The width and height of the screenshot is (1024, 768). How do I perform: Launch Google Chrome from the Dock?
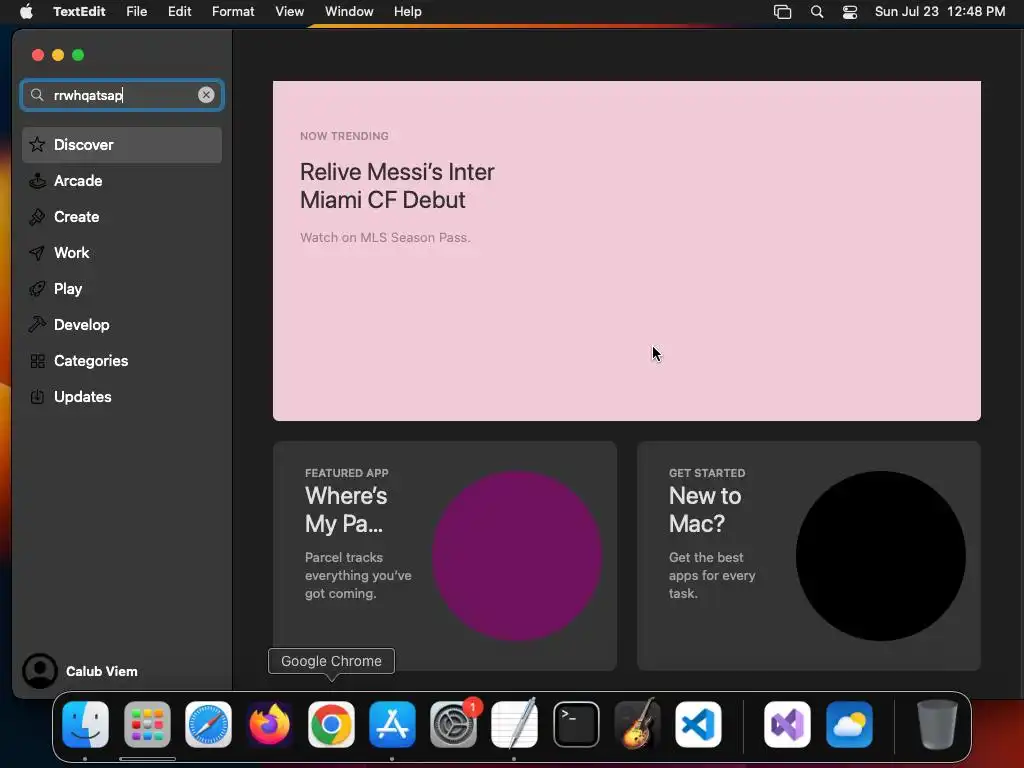pyautogui.click(x=331, y=724)
